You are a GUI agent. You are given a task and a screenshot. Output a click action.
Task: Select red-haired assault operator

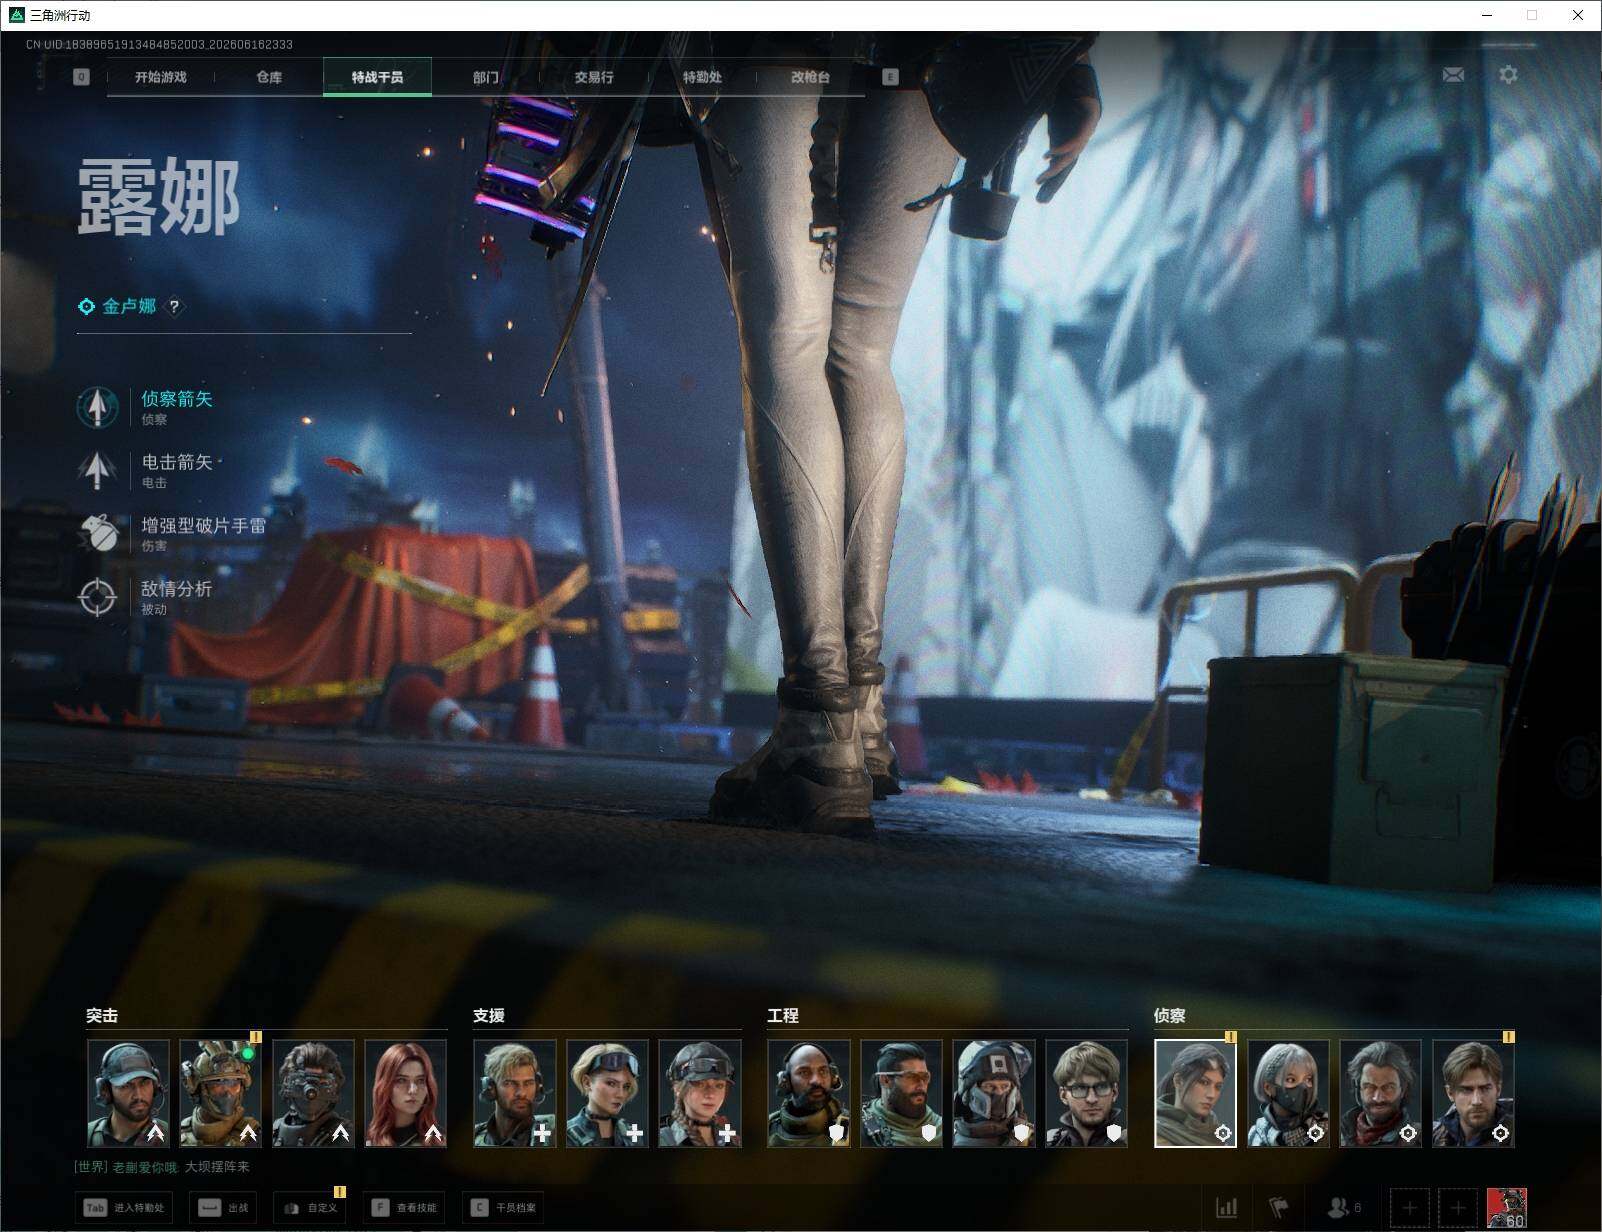point(406,1093)
